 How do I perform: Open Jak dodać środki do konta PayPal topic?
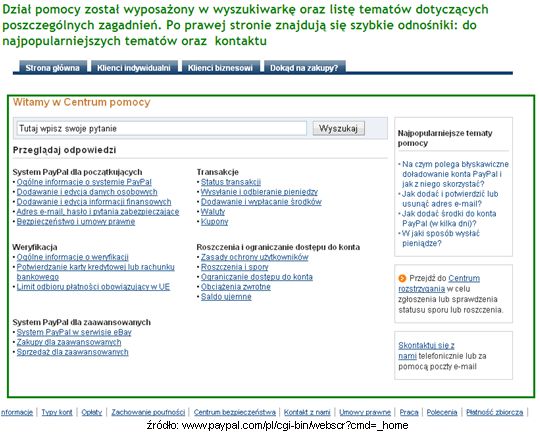tap(449, 218)
